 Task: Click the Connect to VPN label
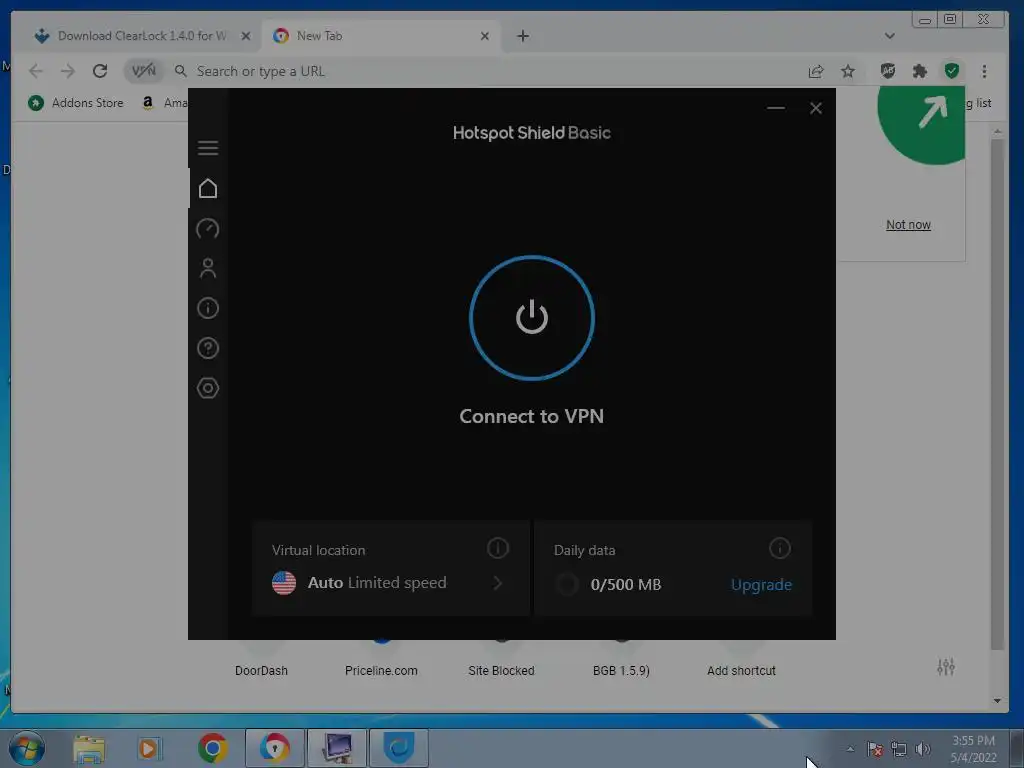tap(532, 416)
